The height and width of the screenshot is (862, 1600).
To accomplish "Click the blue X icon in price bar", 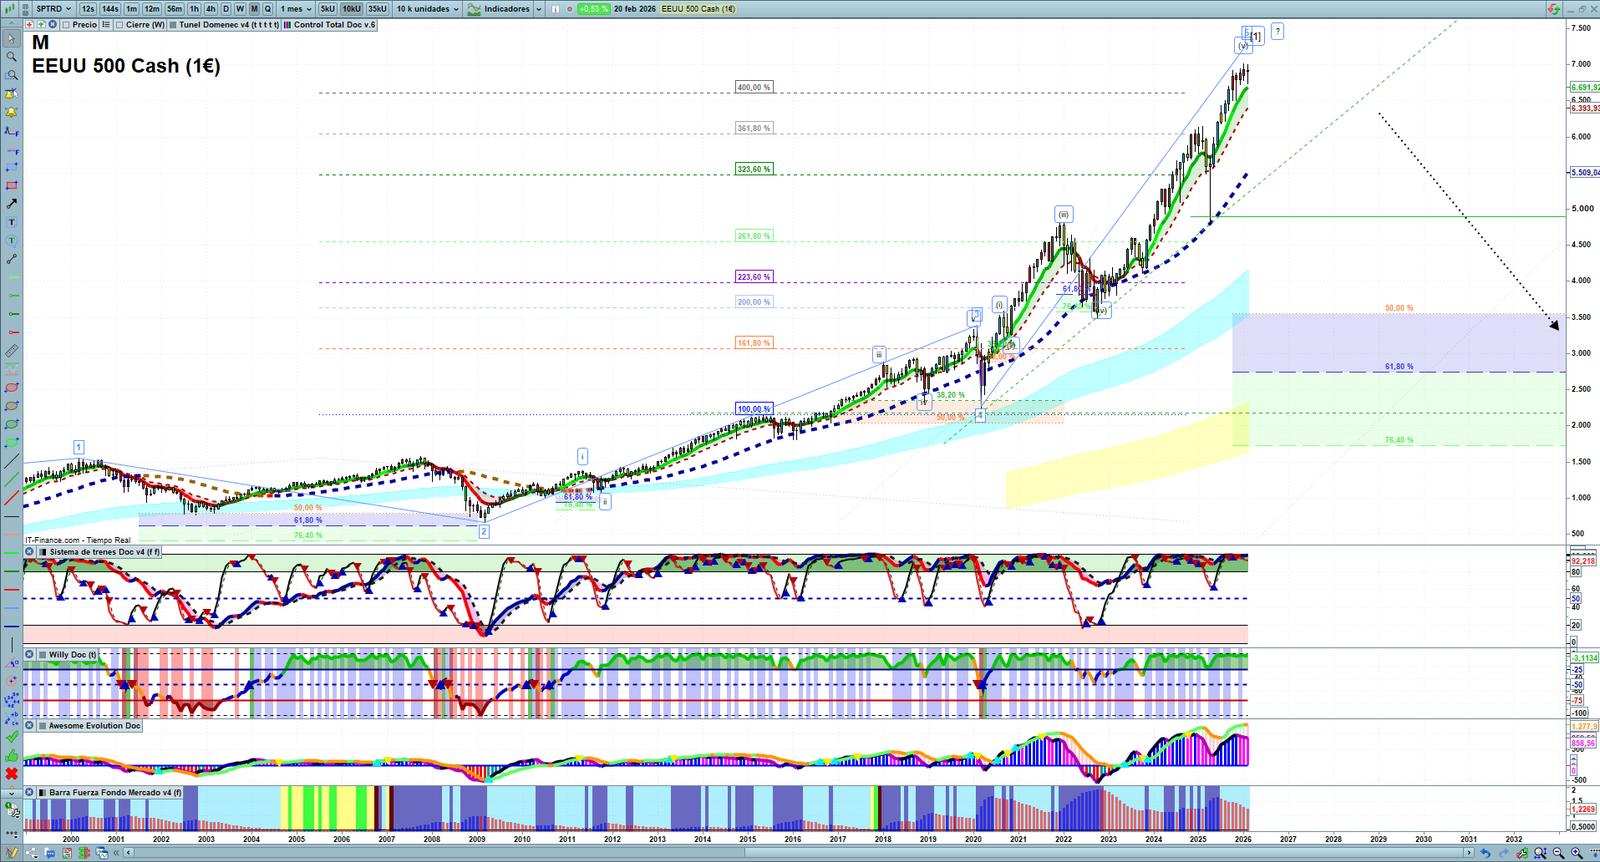I will [x=53, y=25].
